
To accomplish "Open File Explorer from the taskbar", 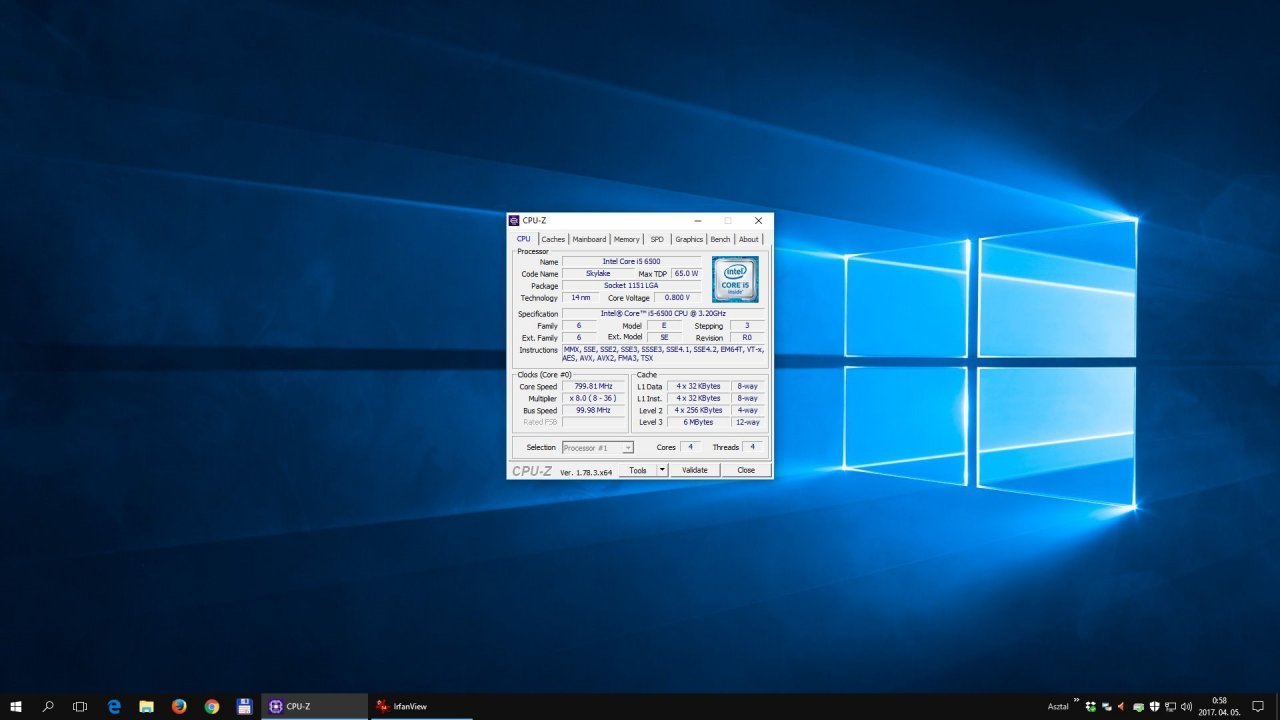I will [146, 706].
